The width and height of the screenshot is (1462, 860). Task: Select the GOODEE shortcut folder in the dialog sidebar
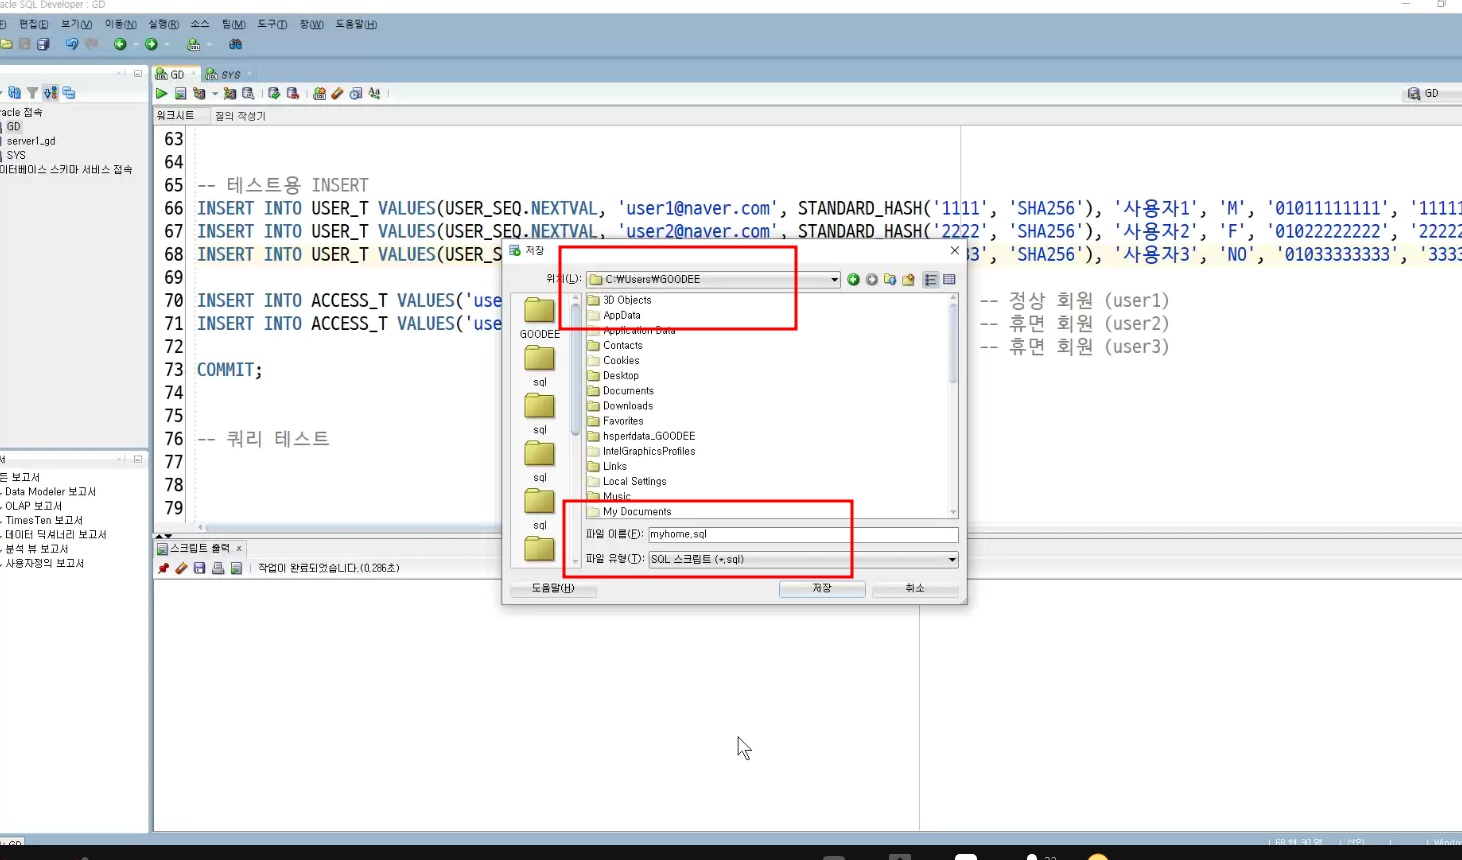539,318
